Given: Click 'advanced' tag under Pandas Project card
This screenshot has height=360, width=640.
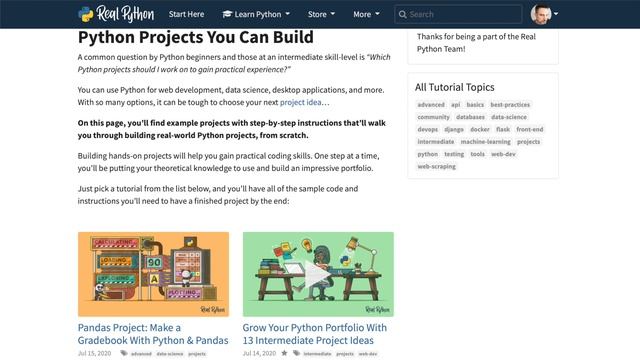Looking at the screenshot, I should [141, 354].
